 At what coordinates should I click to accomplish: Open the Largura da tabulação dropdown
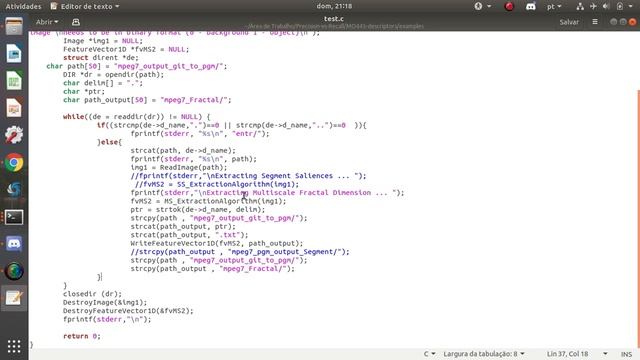click(x=484, y=354)
